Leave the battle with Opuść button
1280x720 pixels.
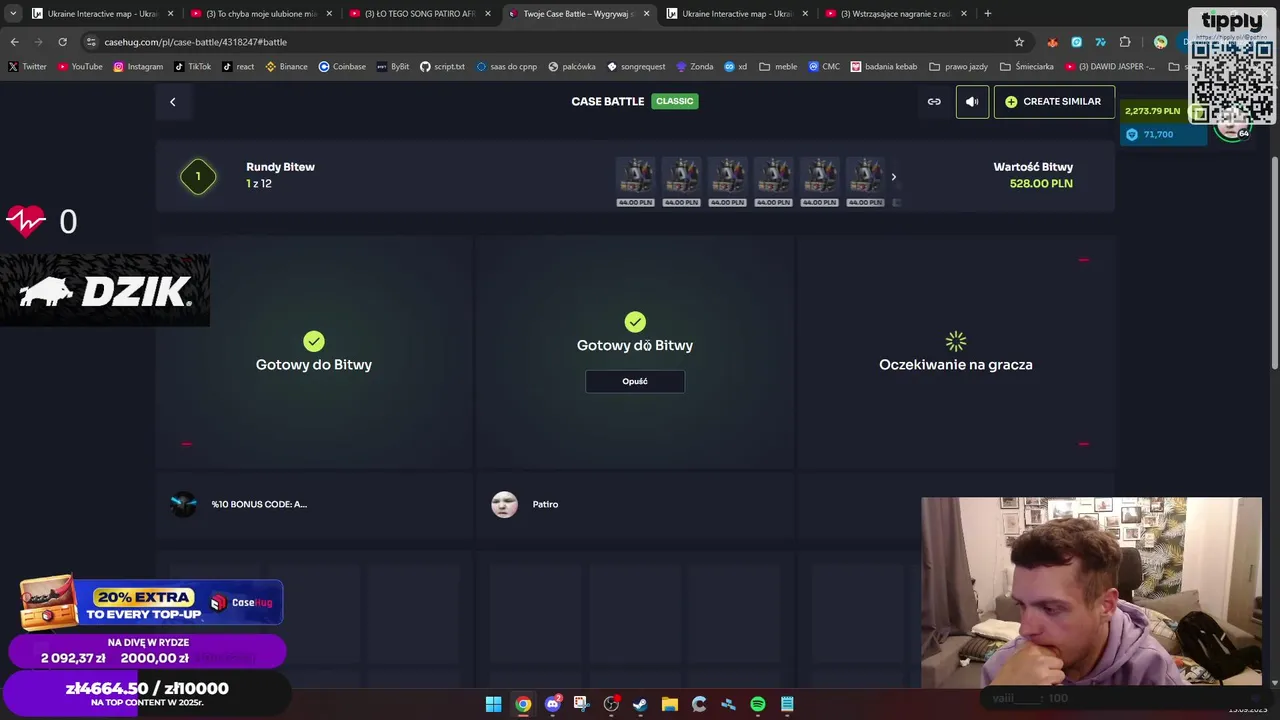635,381
